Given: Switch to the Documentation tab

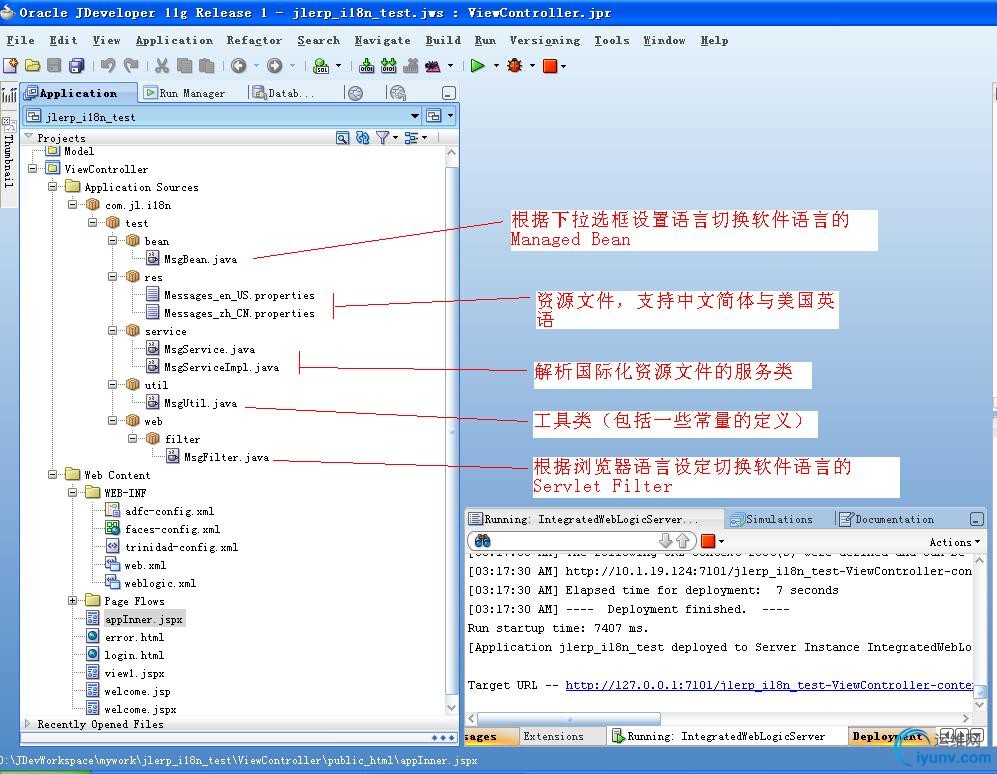Looking at the screenshot, I should click(x=887, y=520).
